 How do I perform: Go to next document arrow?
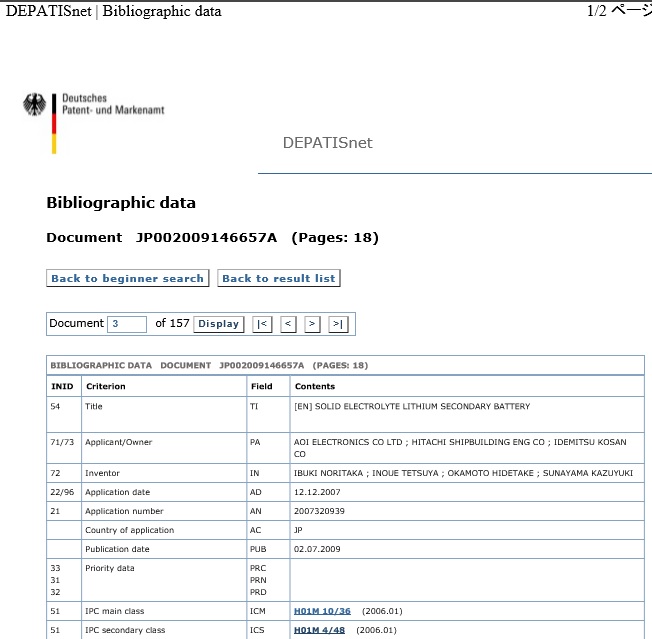point(312,324)
